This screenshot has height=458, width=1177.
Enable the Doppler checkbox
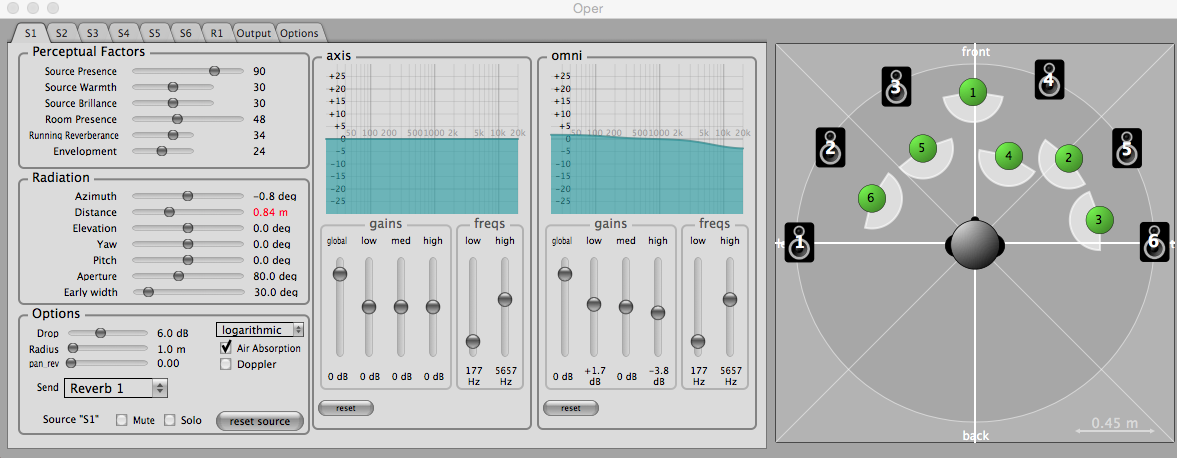coord(226,364)
